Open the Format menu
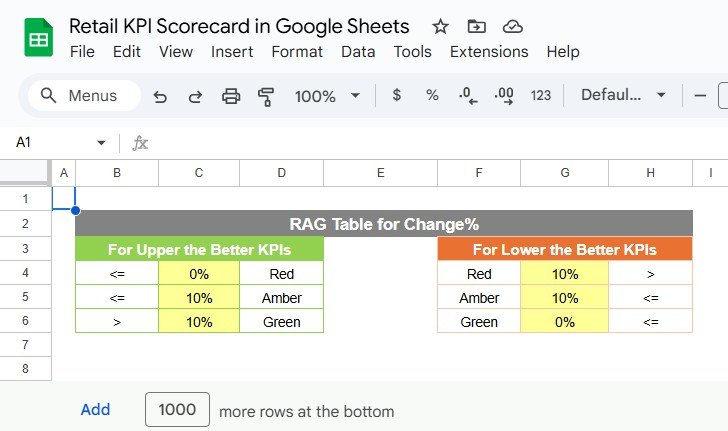The width and height of the screenshot is (728, 431). 297,52
